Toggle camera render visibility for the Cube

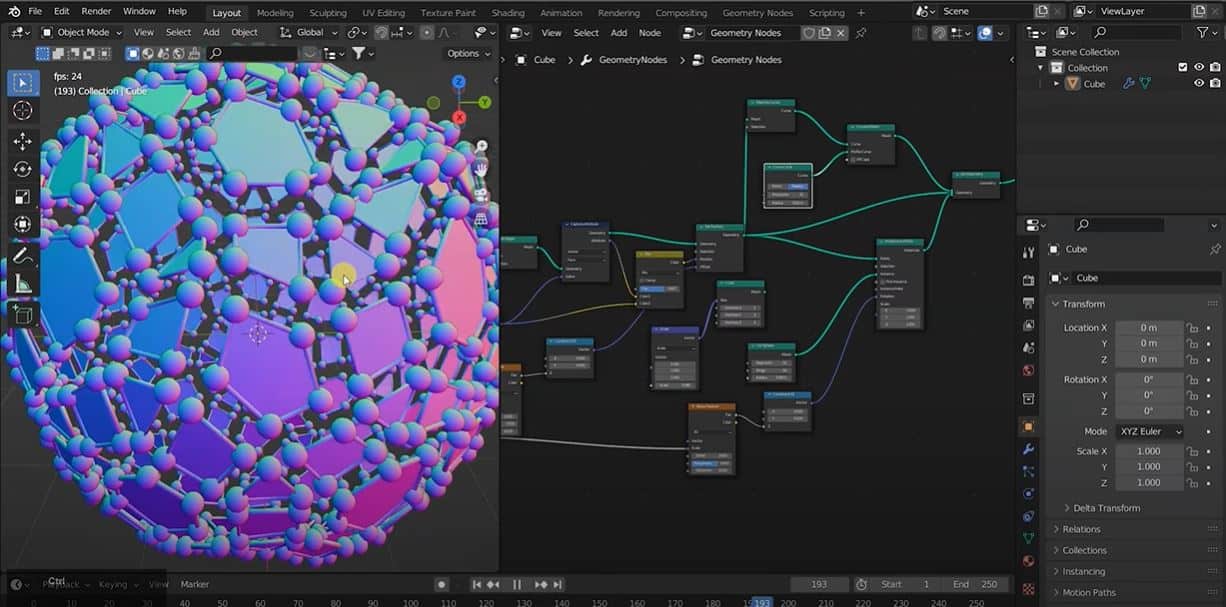coord(1215,83)
